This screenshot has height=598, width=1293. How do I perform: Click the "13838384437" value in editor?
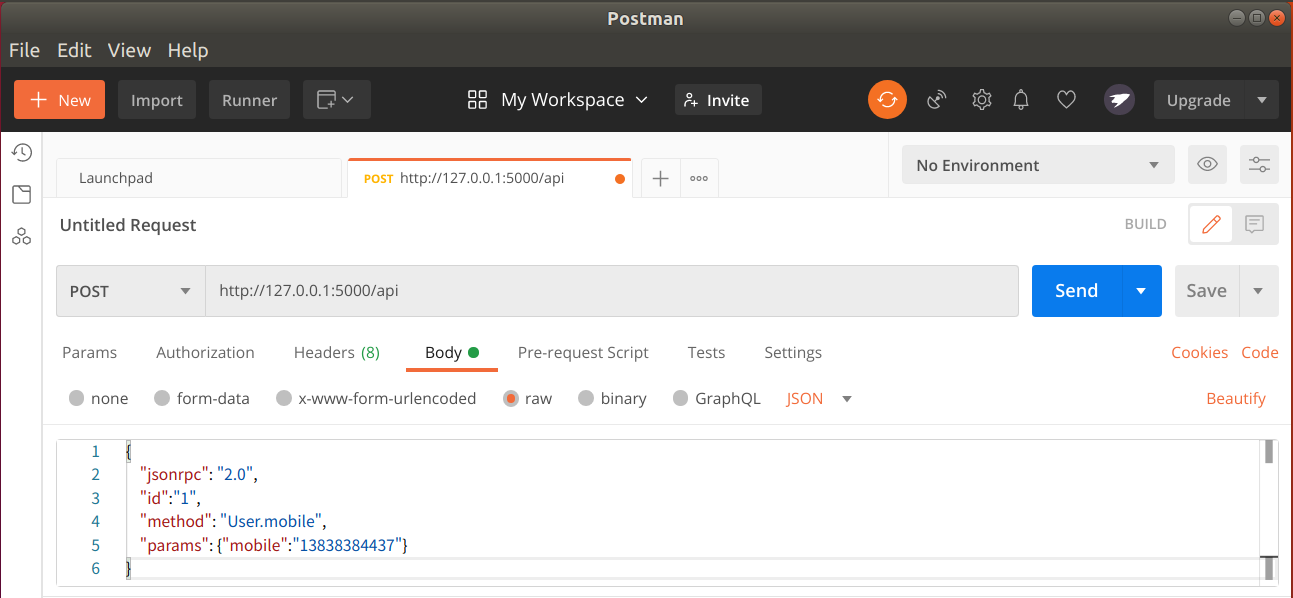[x=347, y=545]
